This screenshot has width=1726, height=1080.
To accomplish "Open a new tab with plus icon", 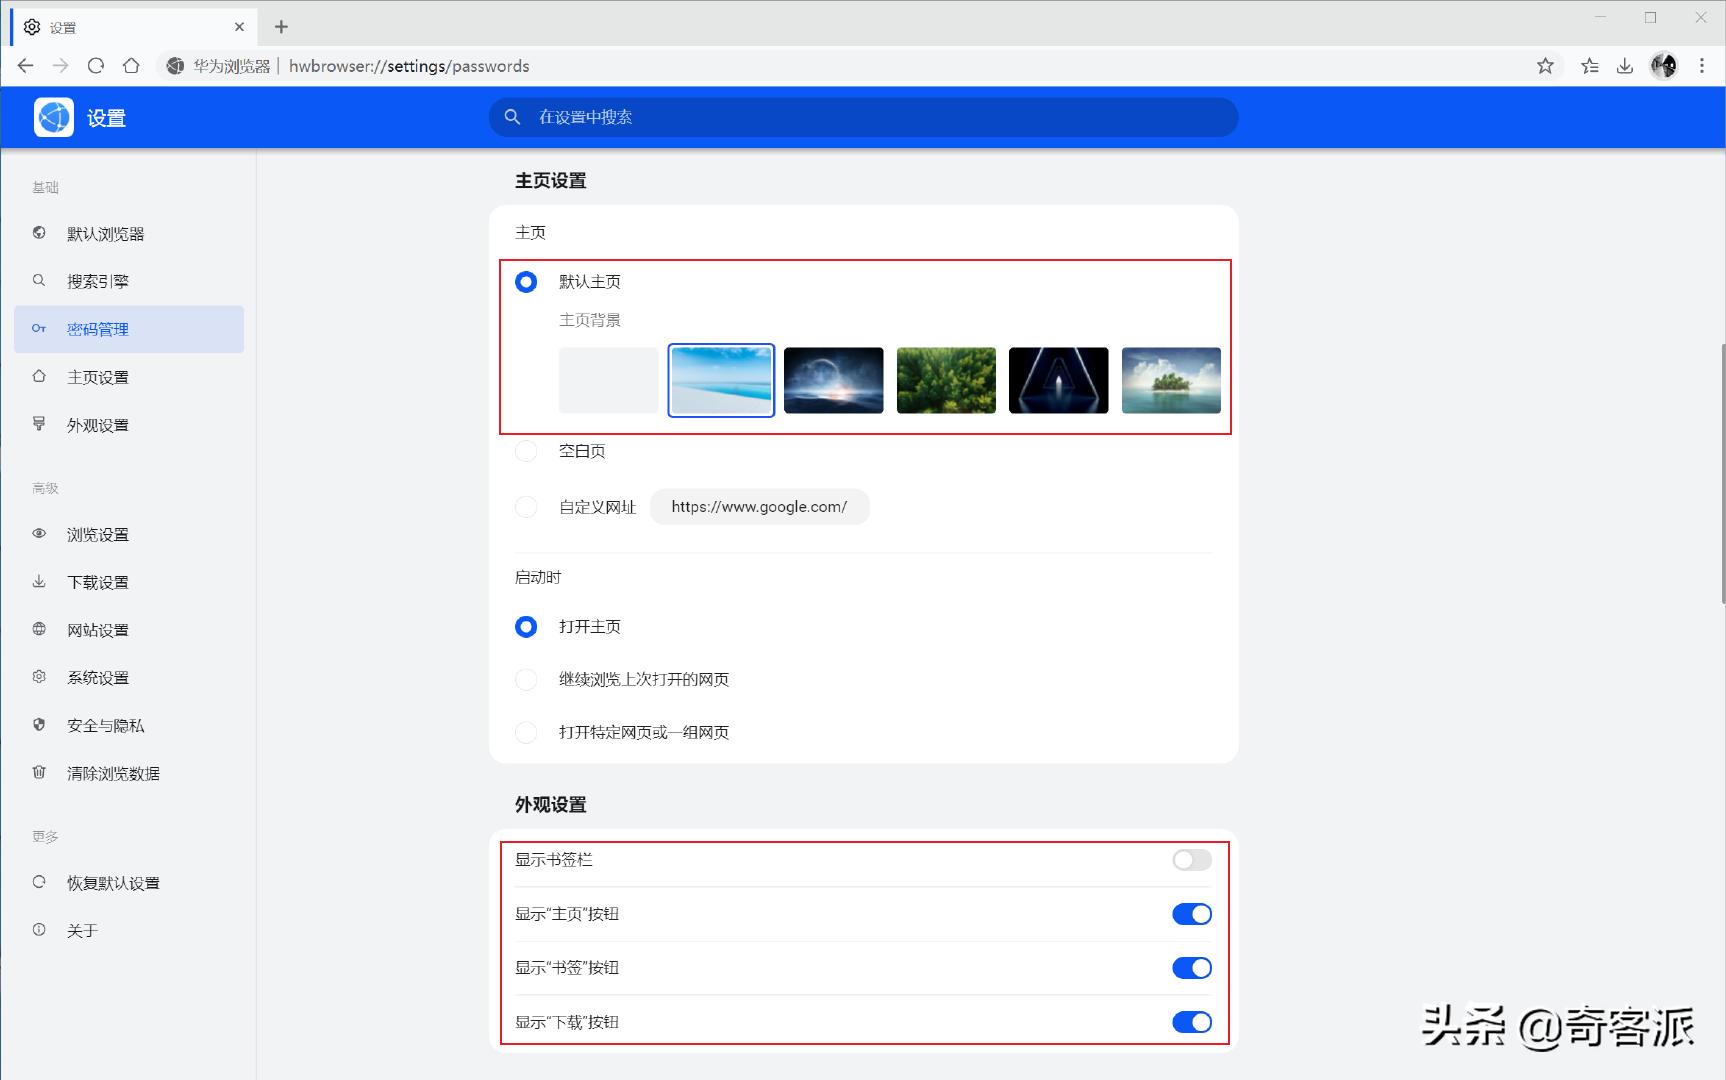I will pos(281,27).
